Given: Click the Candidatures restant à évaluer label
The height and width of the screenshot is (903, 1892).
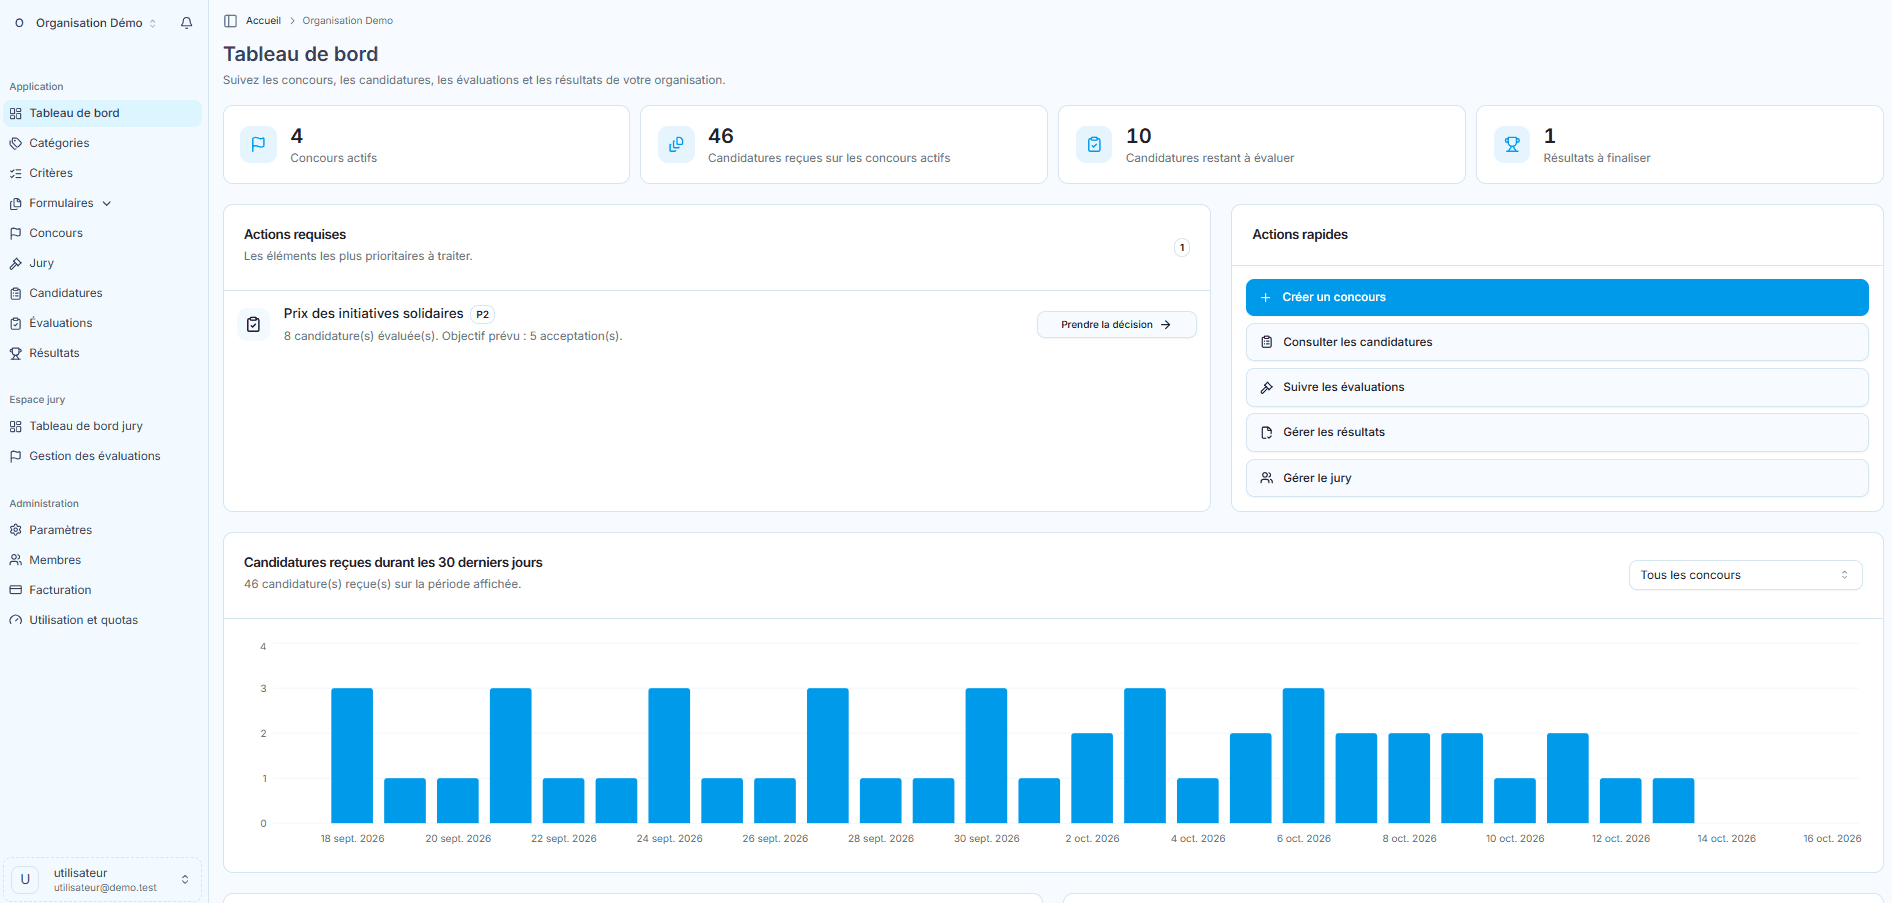Looking at the screenshot, I should coord(1209,158).
